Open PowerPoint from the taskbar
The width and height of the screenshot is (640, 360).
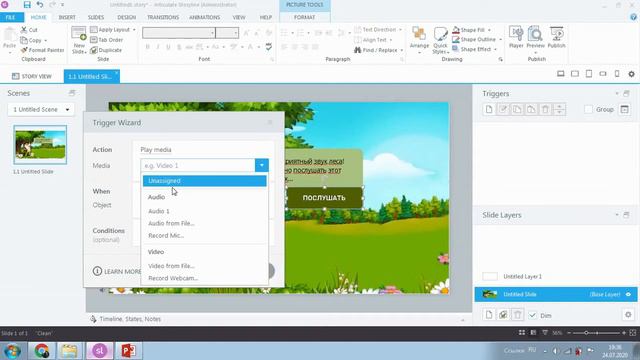coord(128,351)
